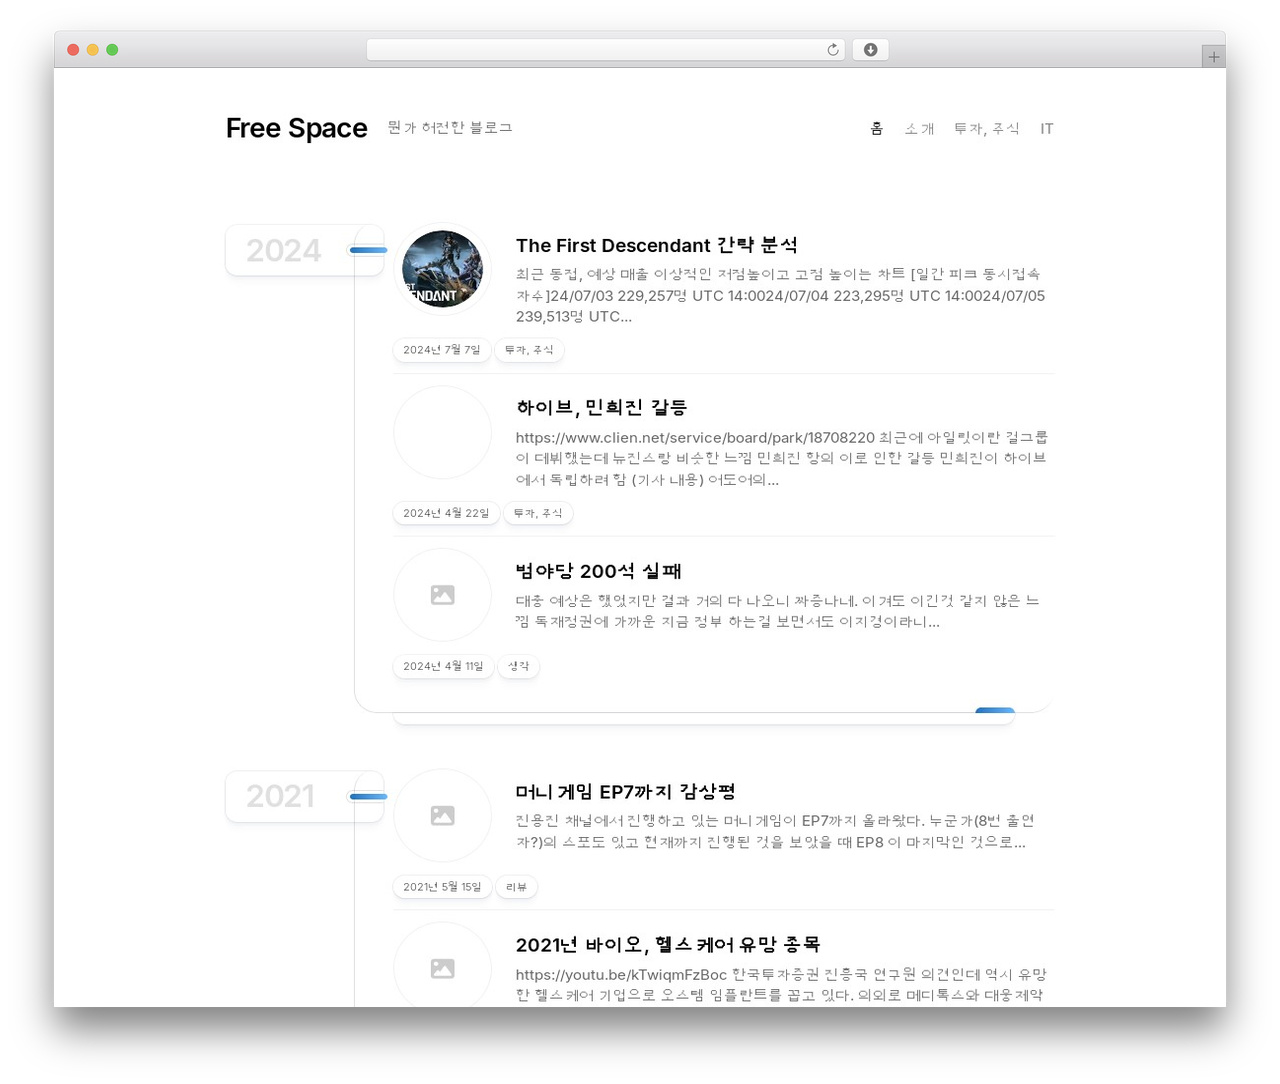1280x1084 pixels.
Task: Click the placeholder image icon for 2021년 바이오 post
Action: [x=442, y=969]
